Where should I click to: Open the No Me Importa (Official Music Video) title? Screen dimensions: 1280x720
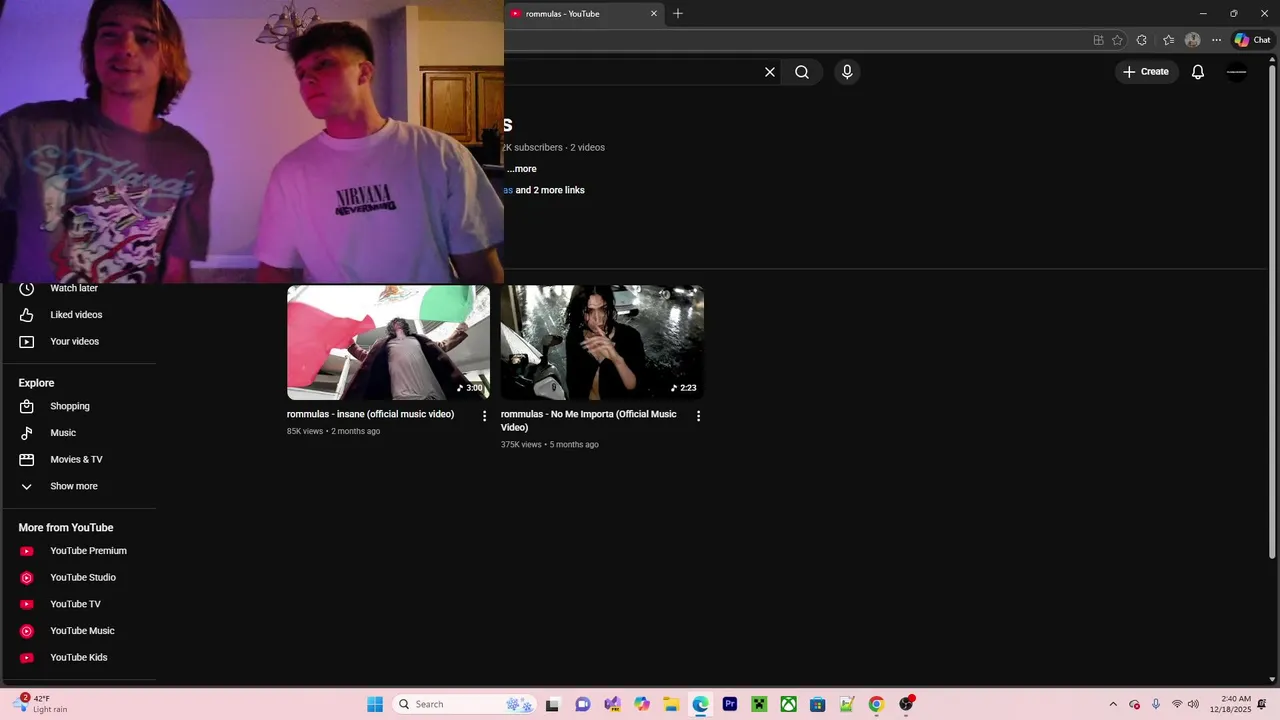click(588, 421)
